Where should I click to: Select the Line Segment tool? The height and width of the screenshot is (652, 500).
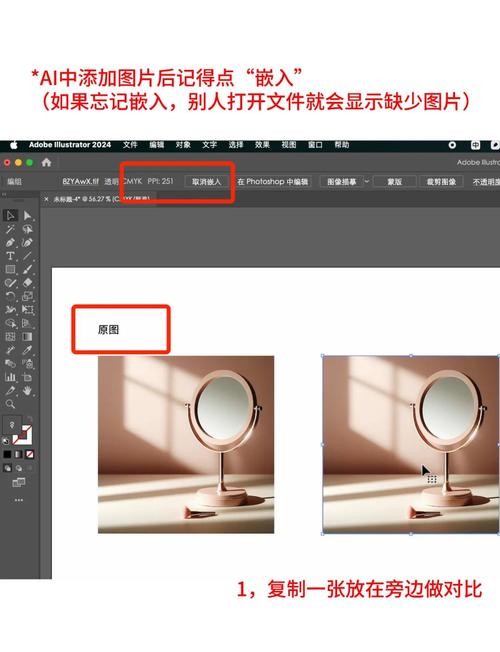coord(27,256)
